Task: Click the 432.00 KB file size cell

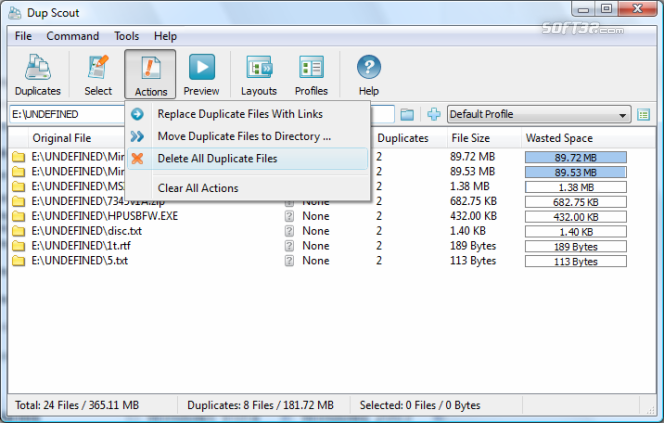Action: coord(473,216)
